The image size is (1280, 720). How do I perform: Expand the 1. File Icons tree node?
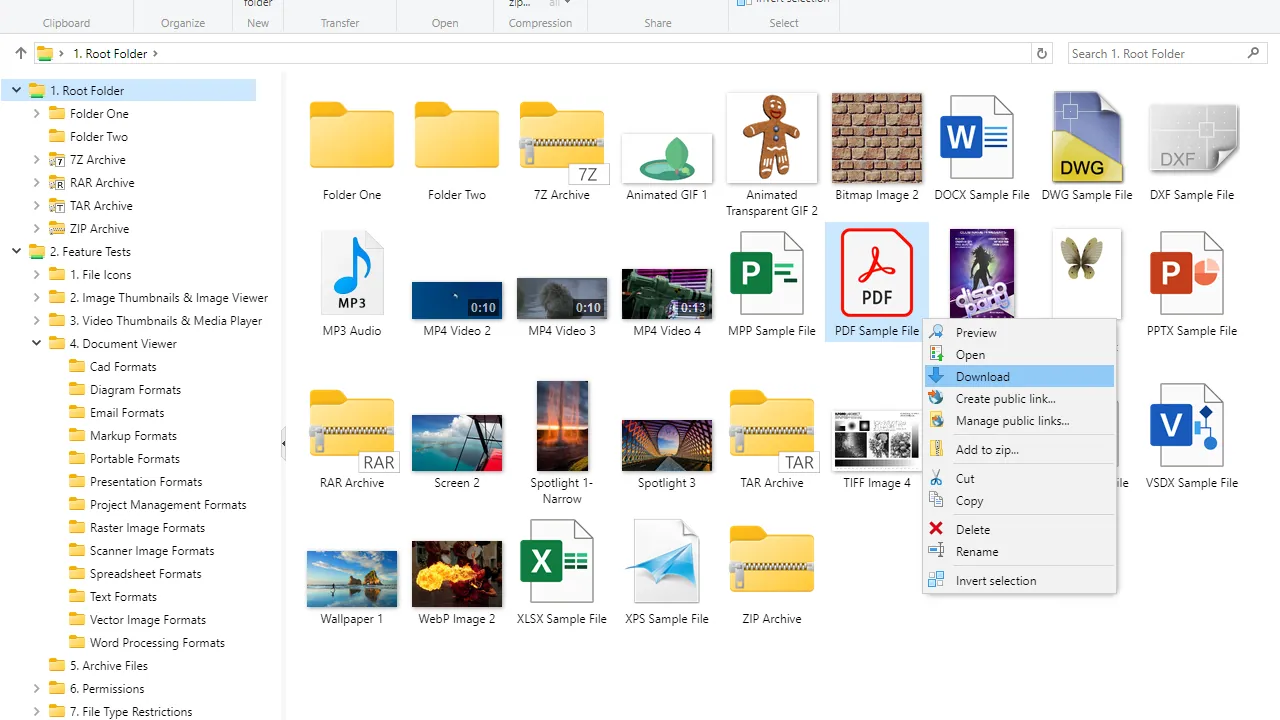coord(36,274)
